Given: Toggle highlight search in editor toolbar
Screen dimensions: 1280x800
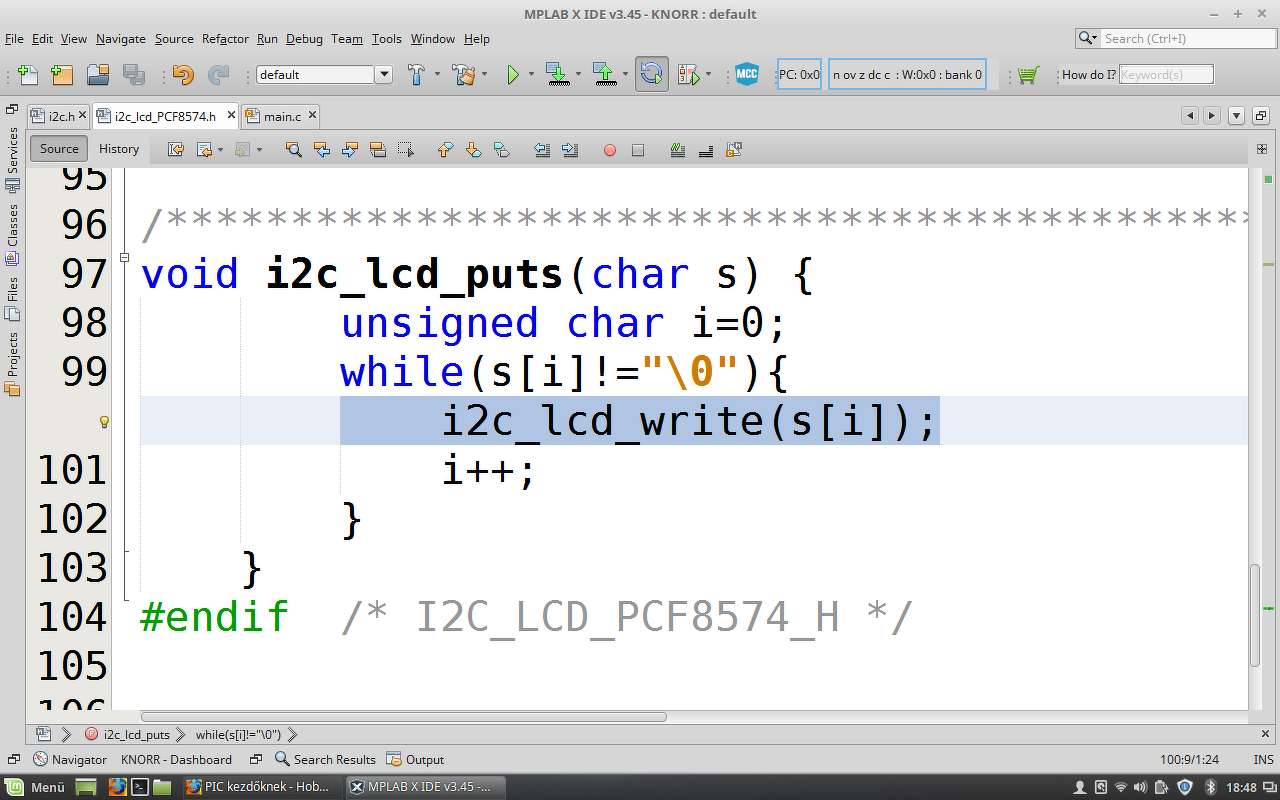Looking at the screenshot, I should click(x=377, y=150).
